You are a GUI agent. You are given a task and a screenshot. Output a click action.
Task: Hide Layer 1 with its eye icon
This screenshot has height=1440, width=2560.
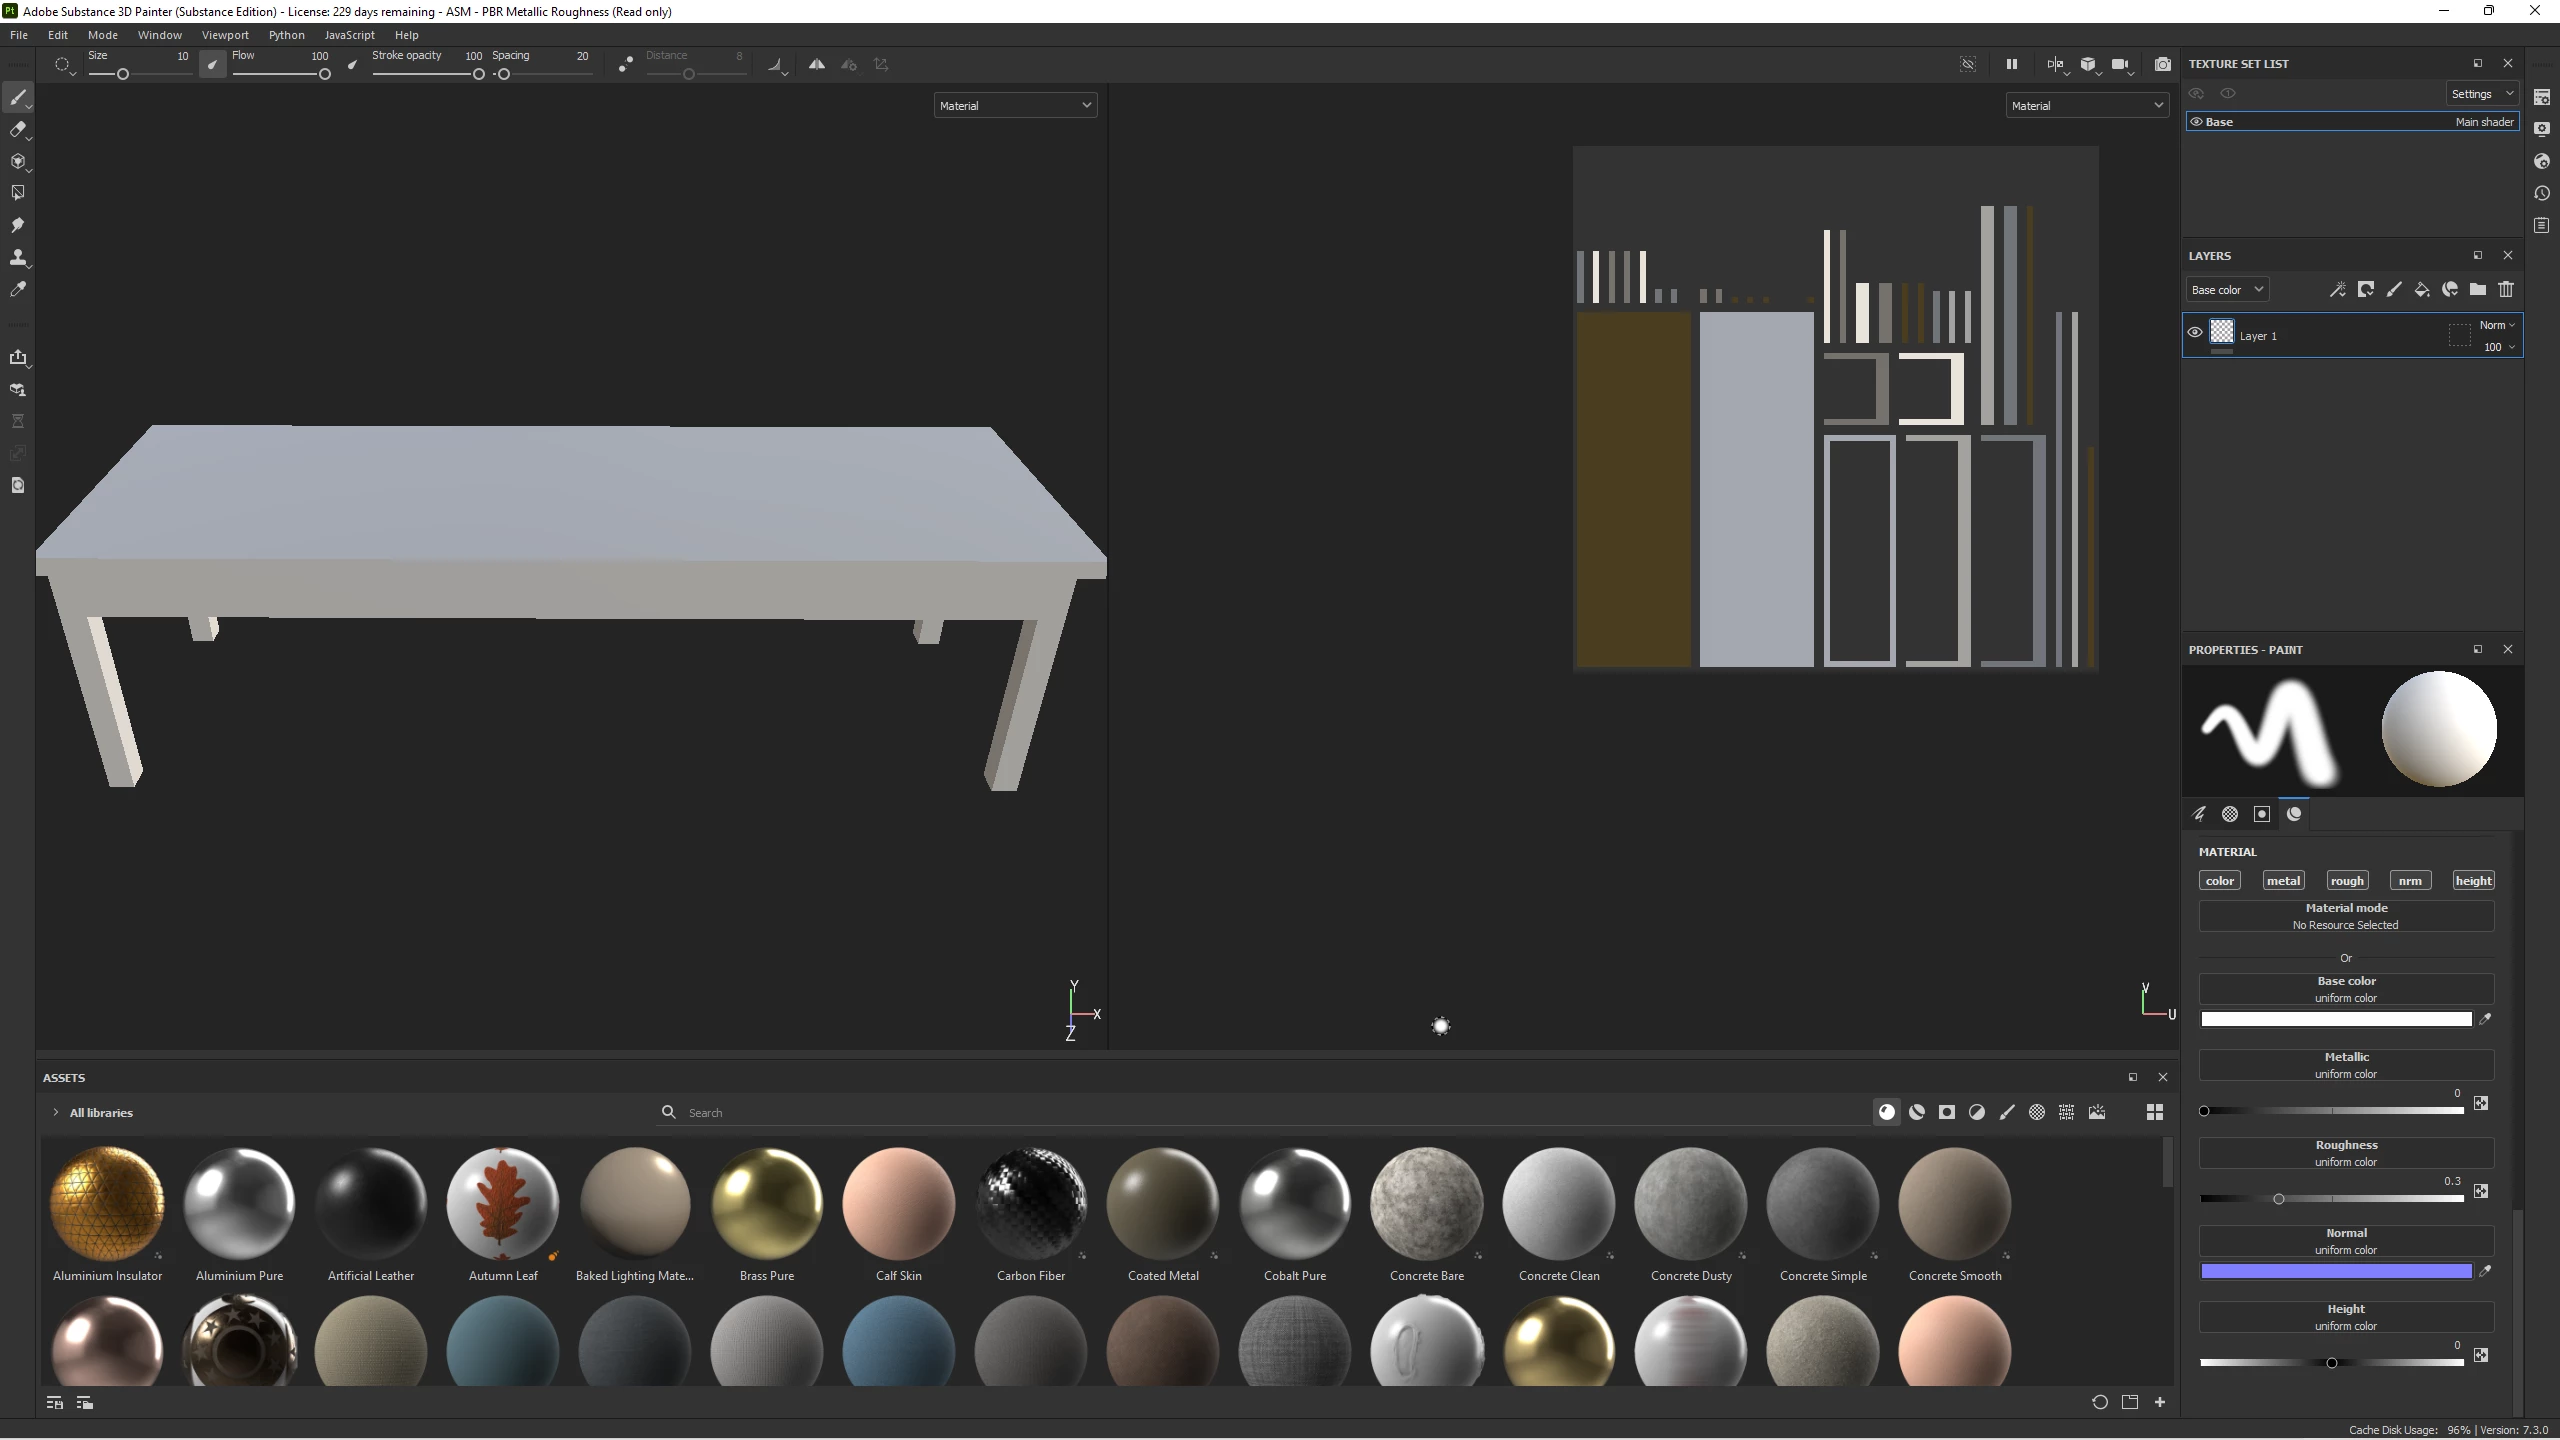coord(2195,333)
